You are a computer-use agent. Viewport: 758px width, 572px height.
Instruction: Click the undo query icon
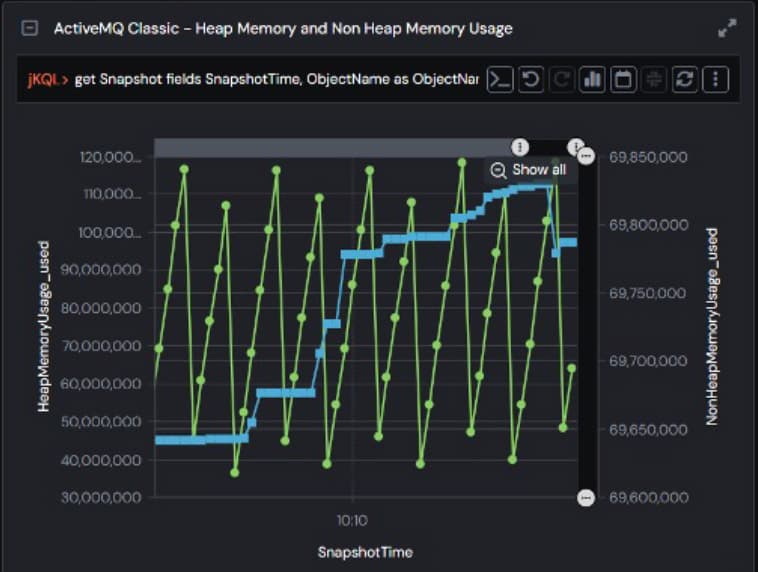pyautogui.click(x=531, y=80)
